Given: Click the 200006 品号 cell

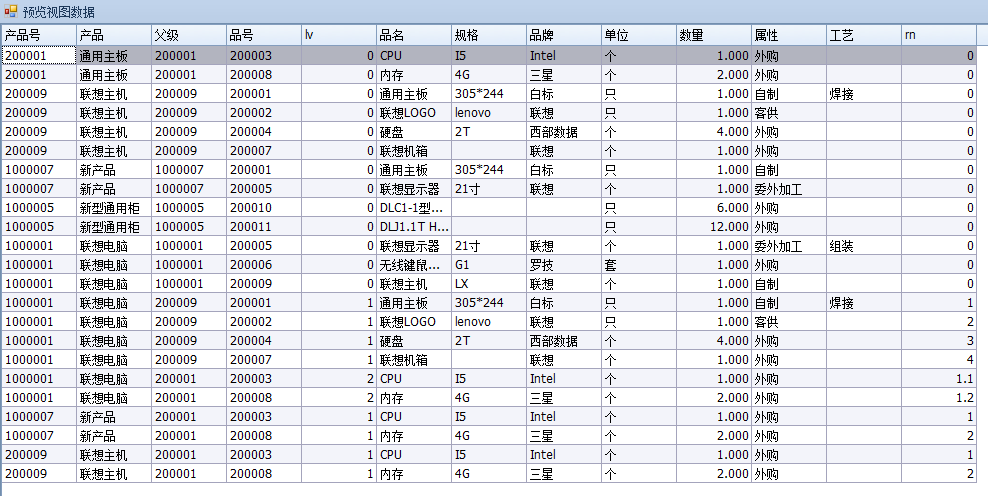Looking at the screenshot, I should tap(264, 265).
